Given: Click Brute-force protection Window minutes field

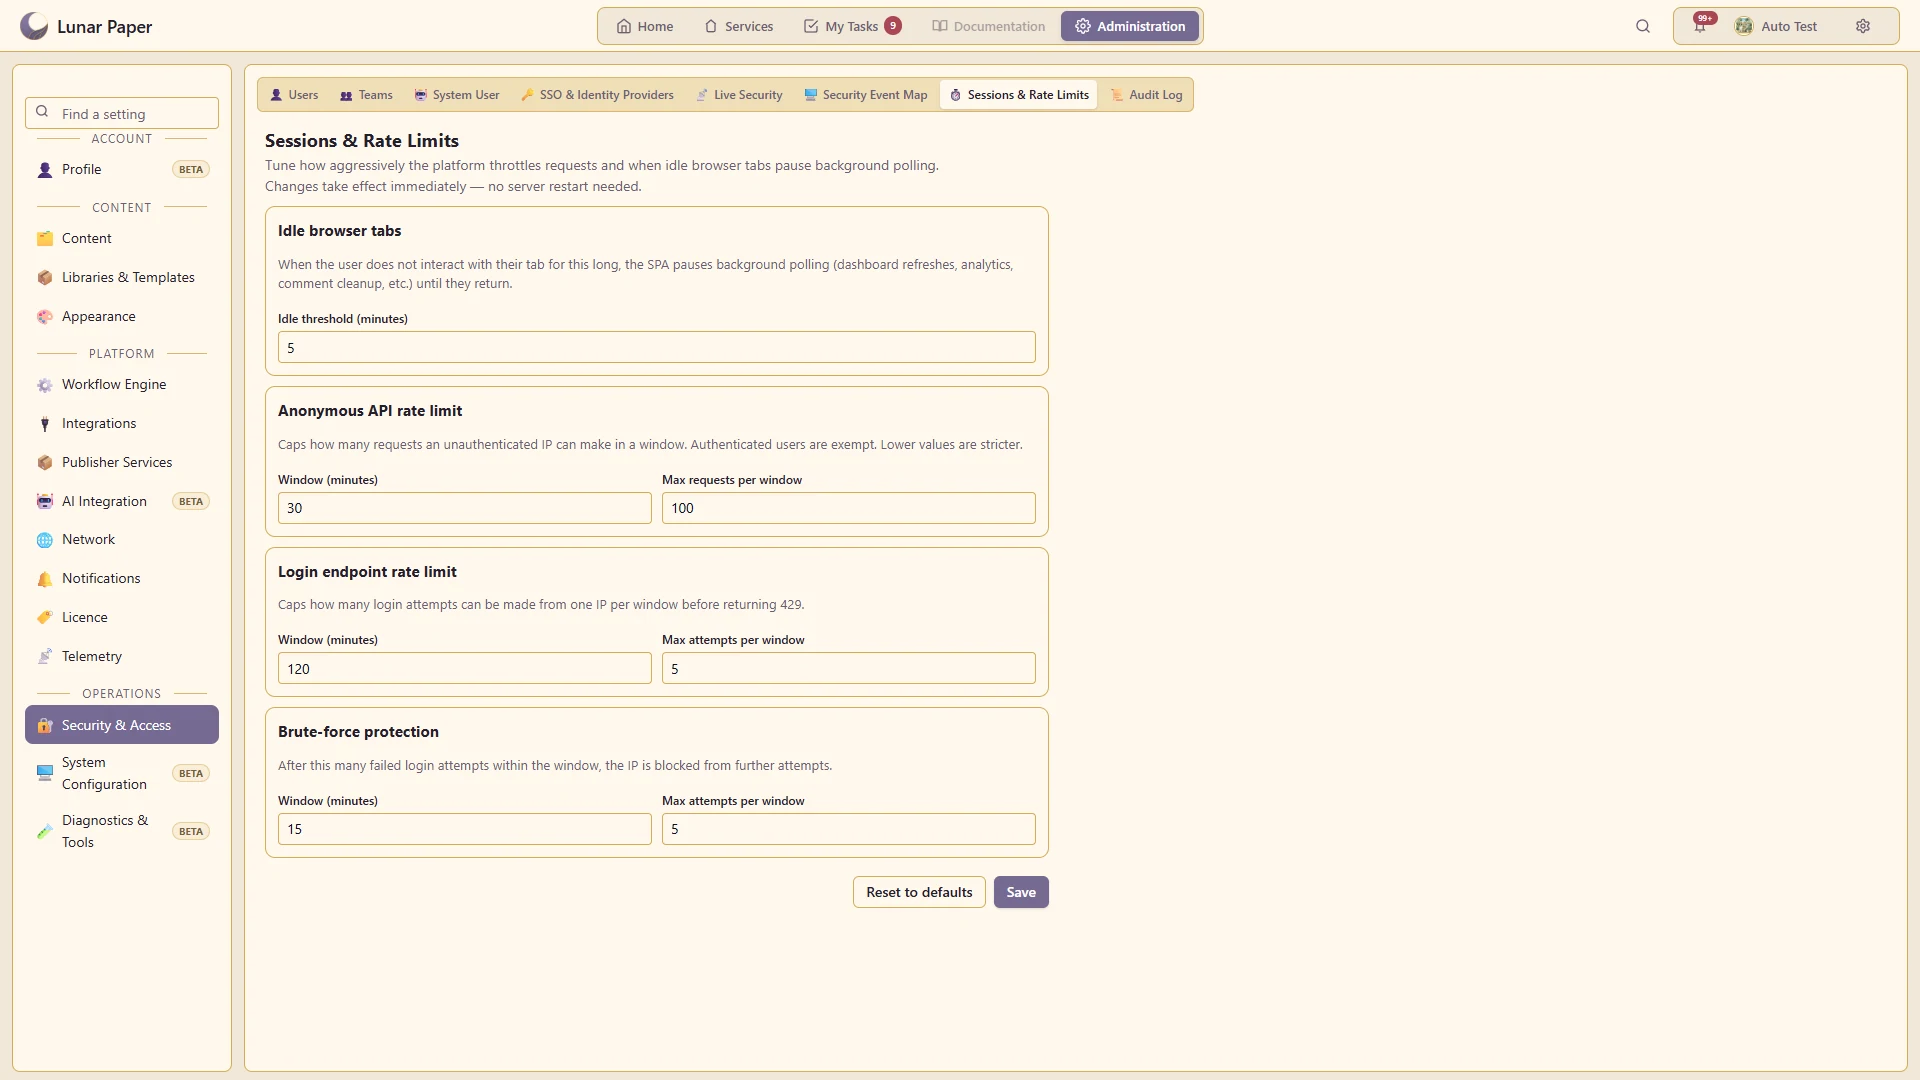Looking at the screenshot, I should [465, 829].
